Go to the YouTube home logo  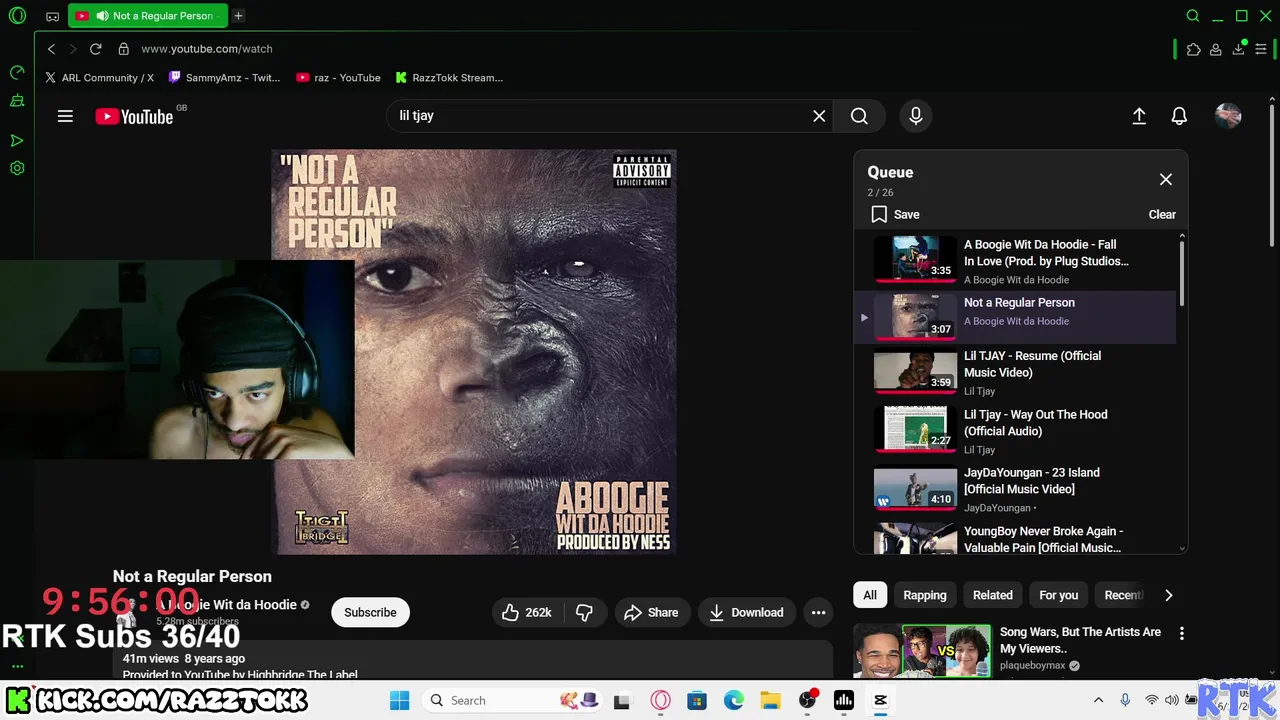click(135, 117)
